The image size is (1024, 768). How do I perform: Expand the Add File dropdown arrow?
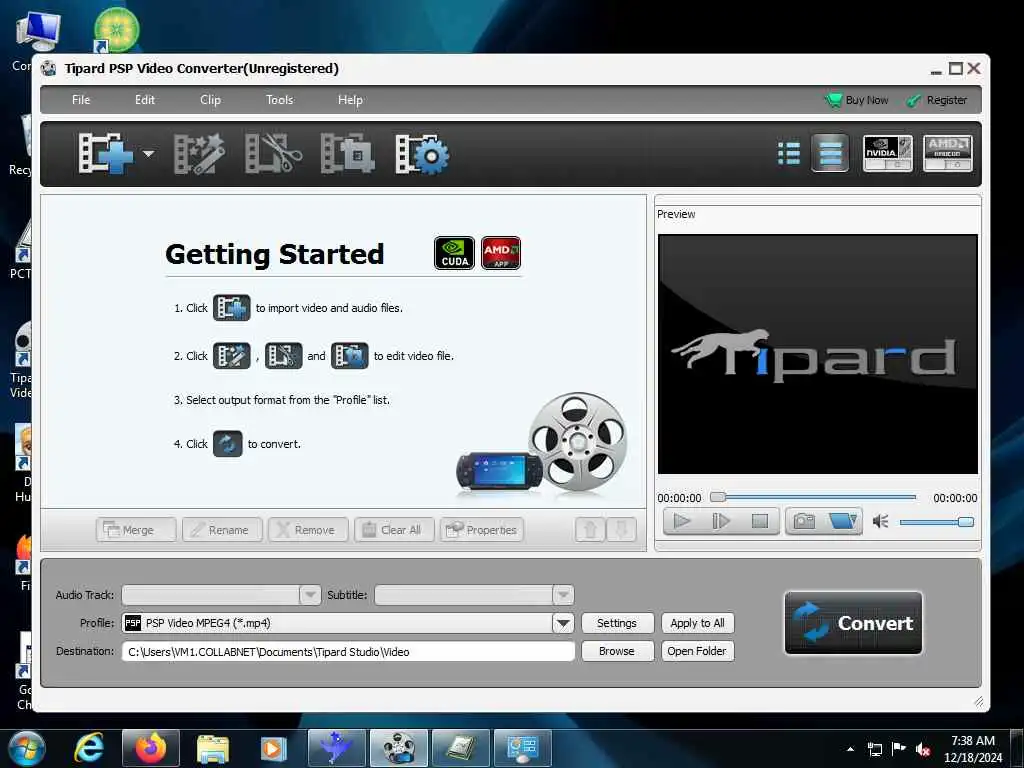[149, 154]
